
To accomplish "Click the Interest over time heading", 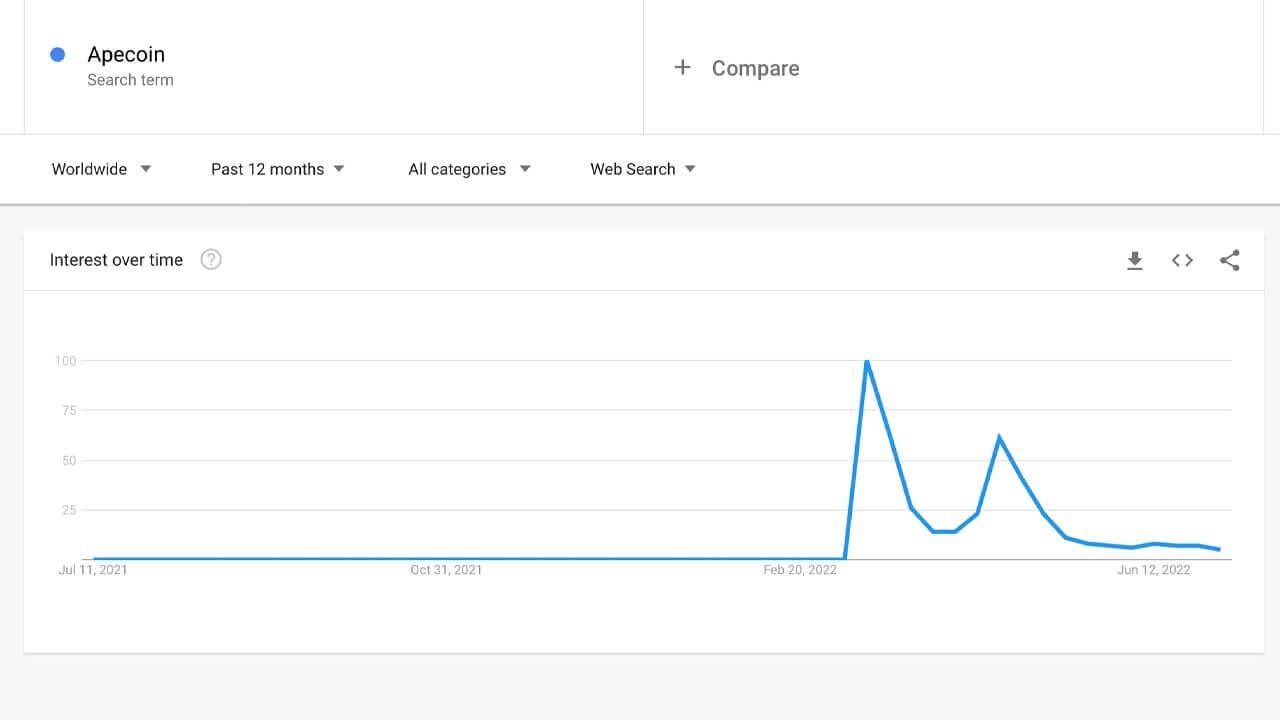I will (116, 260).
